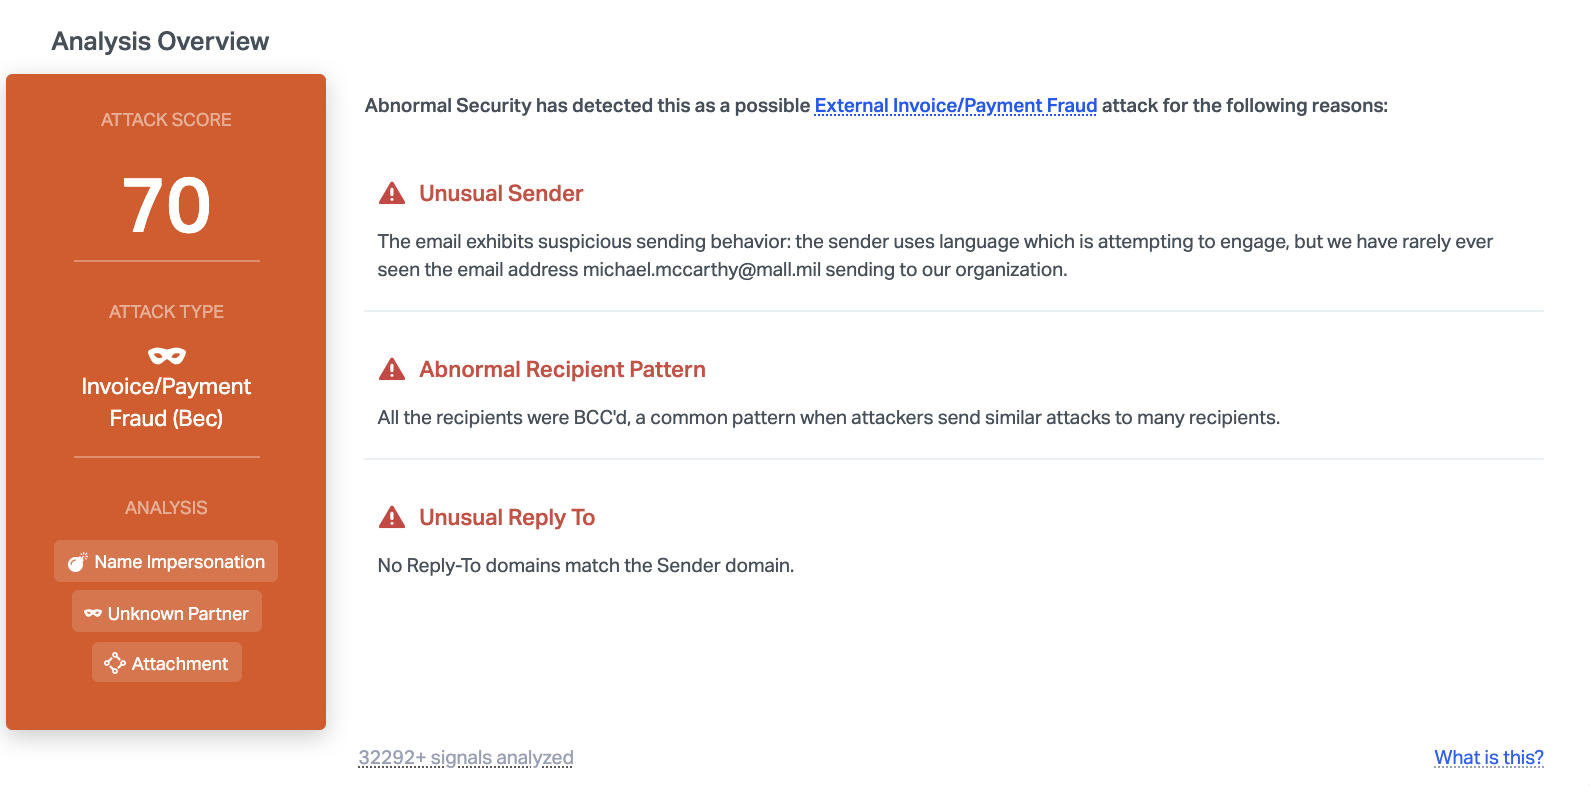Click the warning triangle next to Unusual Reply To
This screenshot has width=1590, height=786.
tap(392, 517)
